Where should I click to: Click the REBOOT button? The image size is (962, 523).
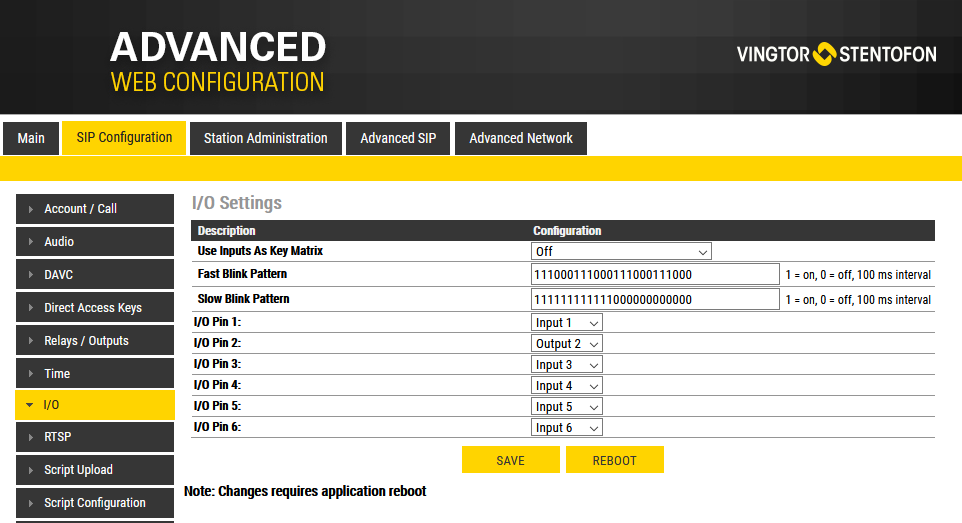click(614, 460)
